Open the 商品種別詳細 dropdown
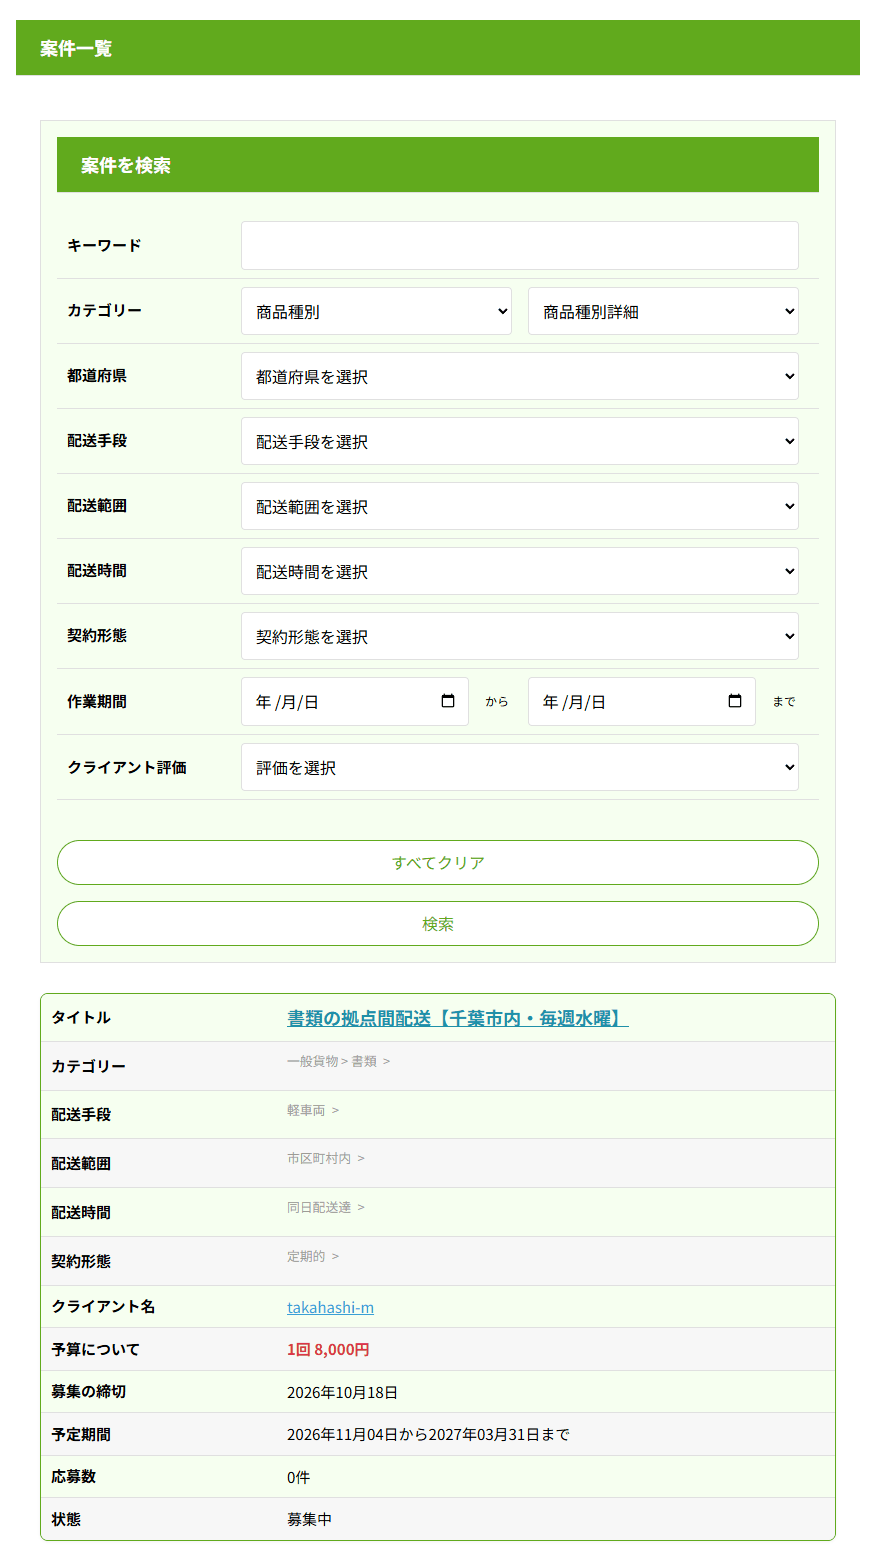The image size is (877, 1562). tap(663, 311)
